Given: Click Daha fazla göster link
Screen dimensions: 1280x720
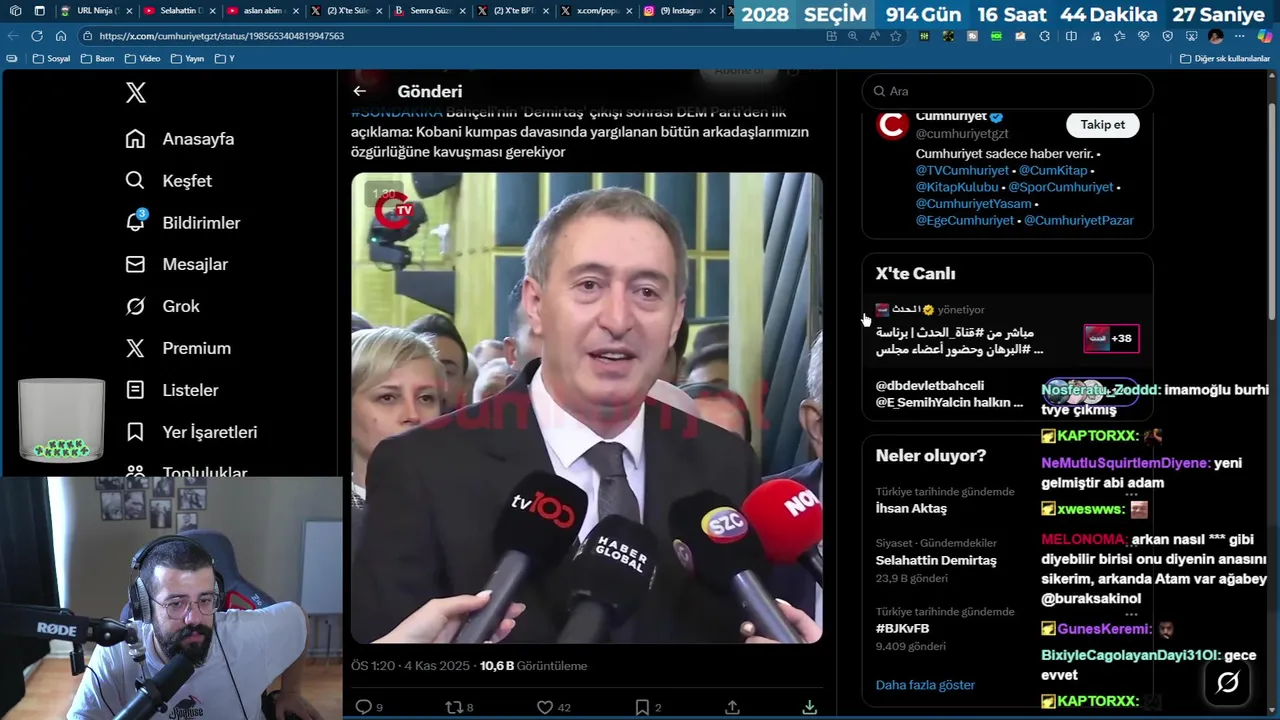Looking at the screenshot, I should [x=925, y=685].
